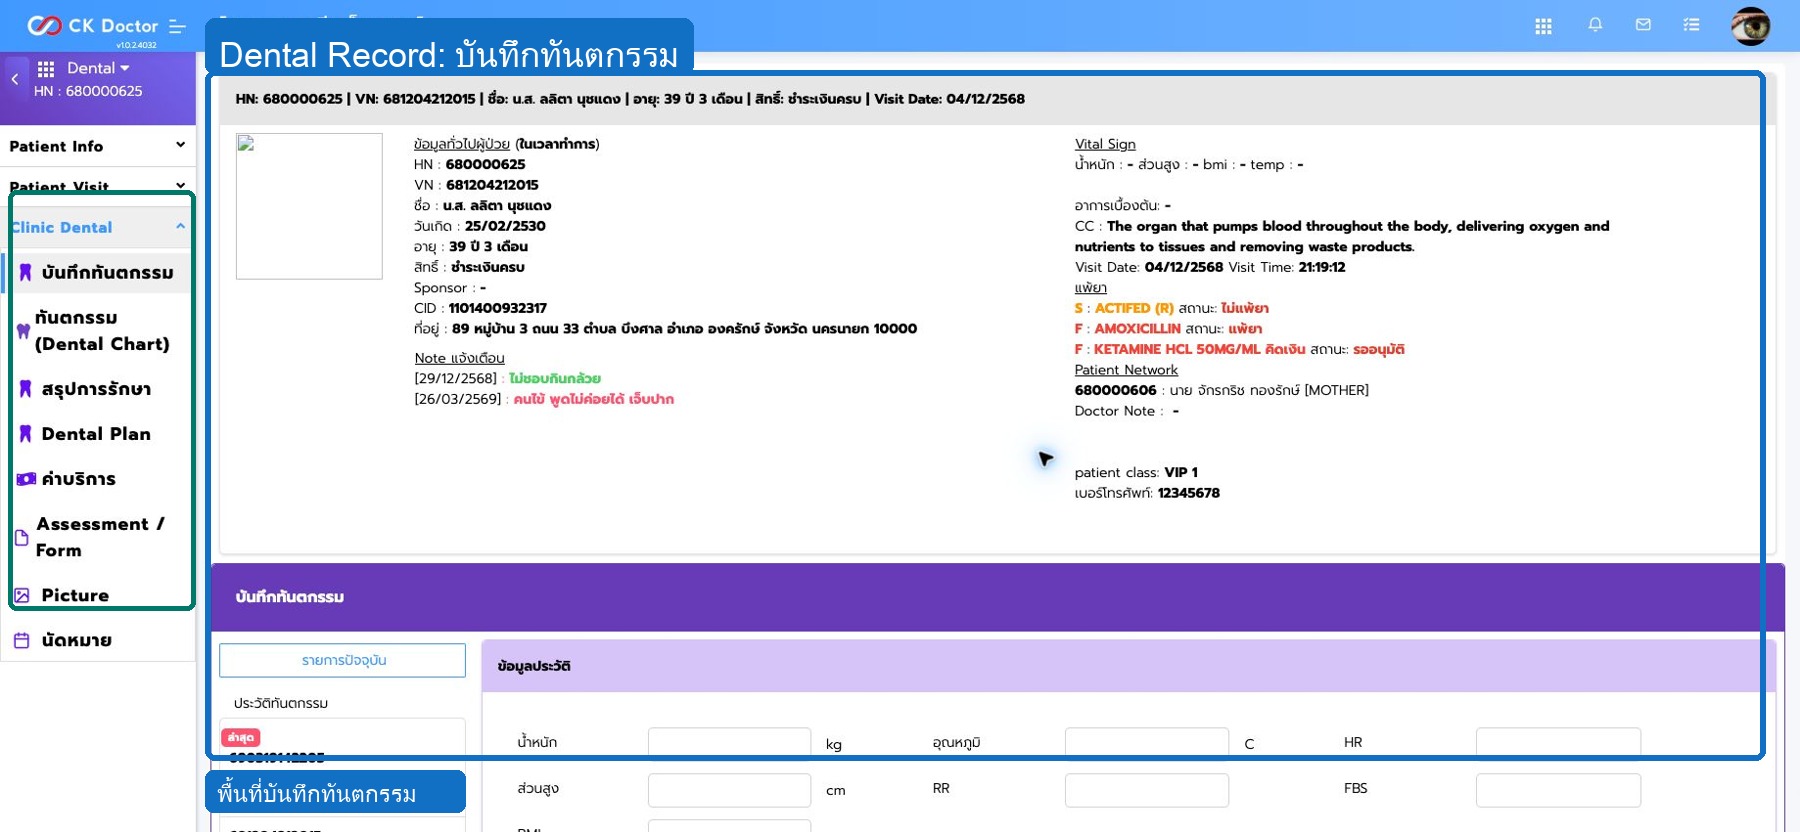1800x832 pixels.
Task: Click the HN : 680000625 sidebar text
Action: [88, 91]
